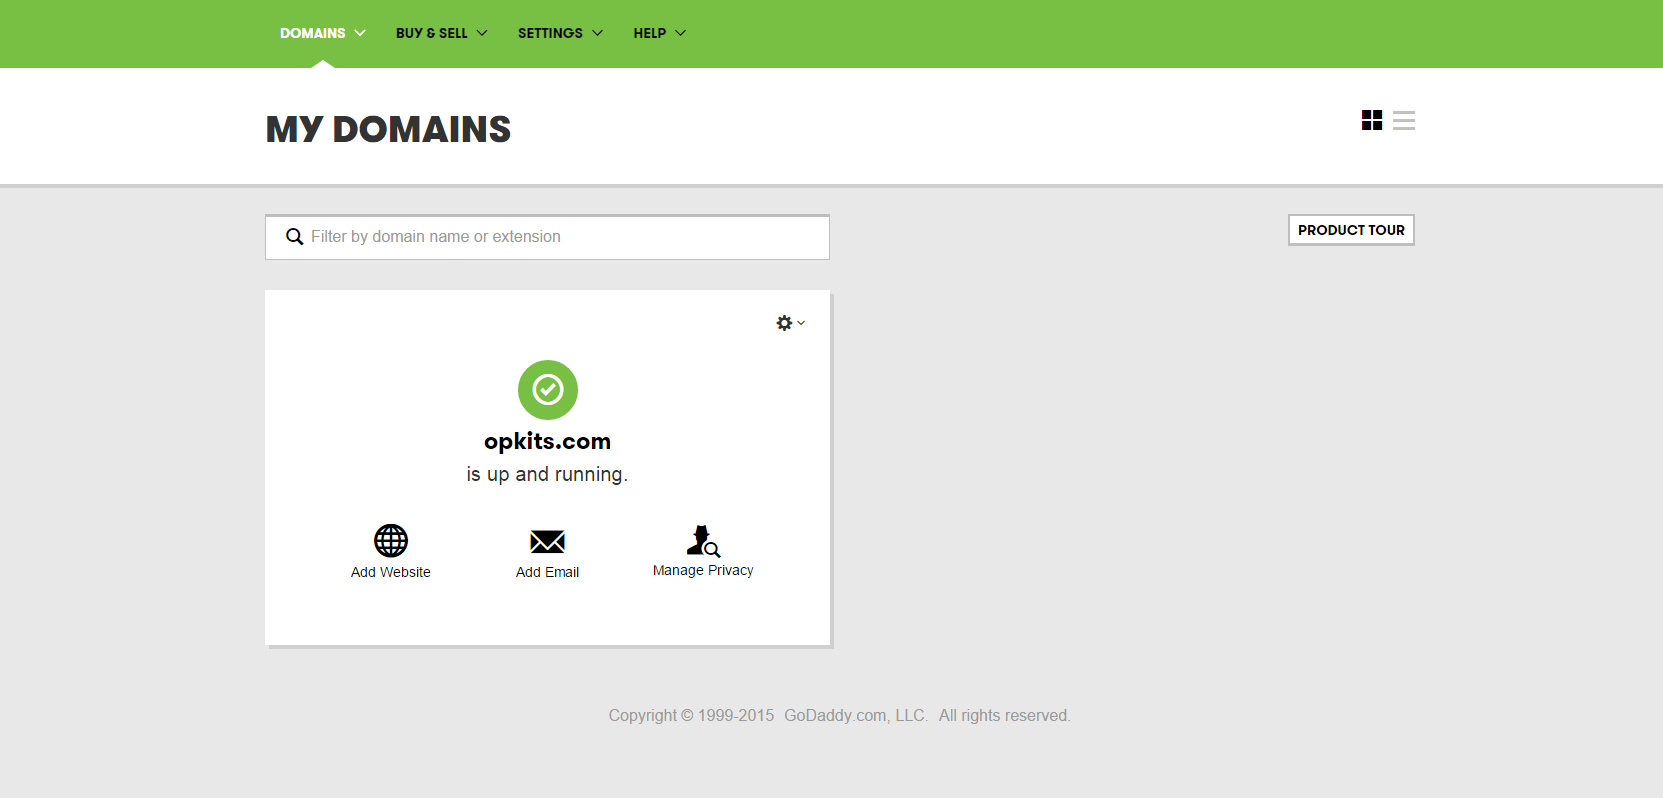This screenshot has width=1663, height=798.
Task: Click the search magnifier icon
Action: point(295,237)
